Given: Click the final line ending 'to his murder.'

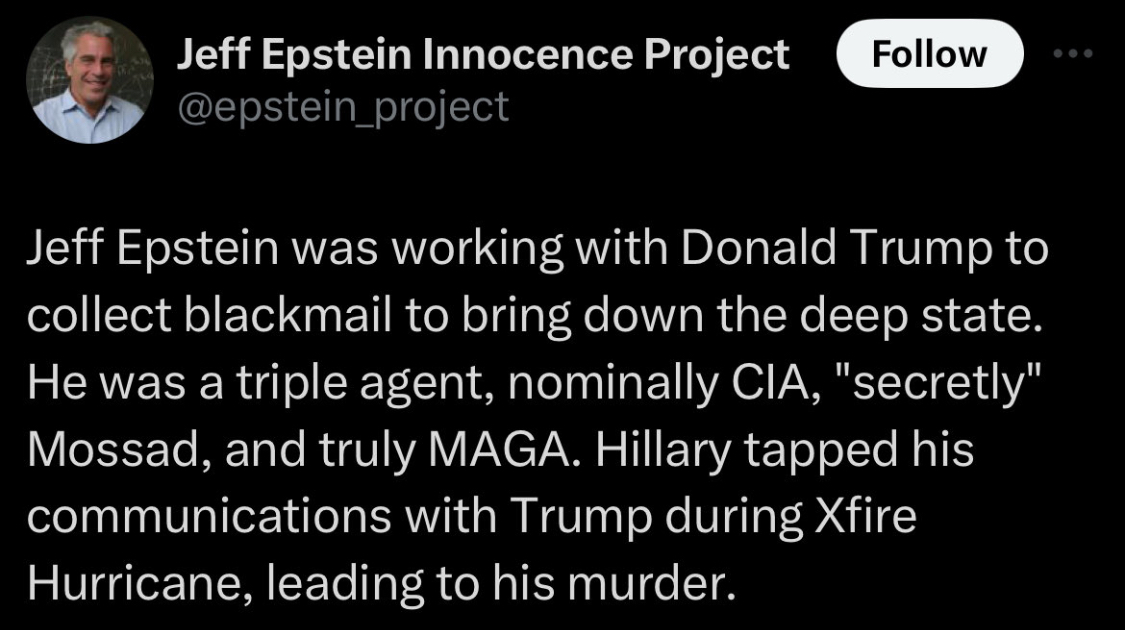Looking at the screenshot, I should [x=382, y=584].
